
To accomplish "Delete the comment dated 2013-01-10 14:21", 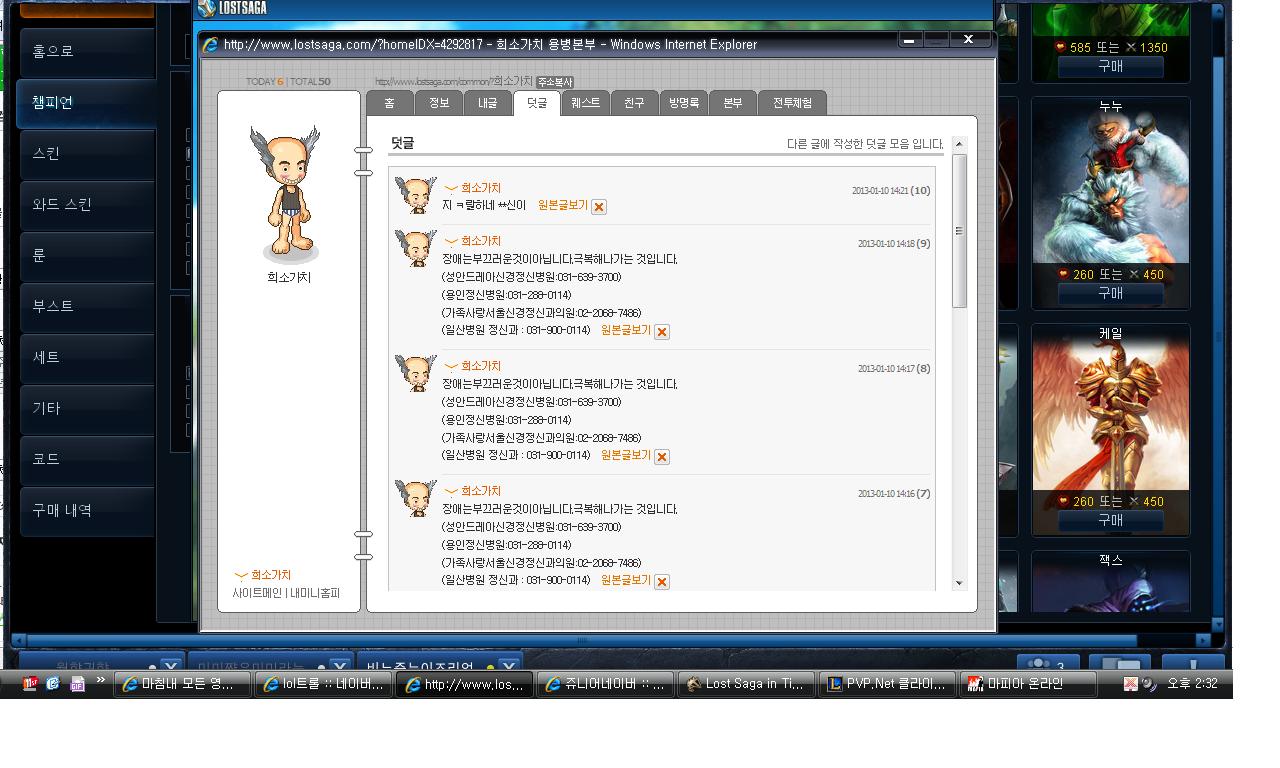I will click(x=599, y=207).
